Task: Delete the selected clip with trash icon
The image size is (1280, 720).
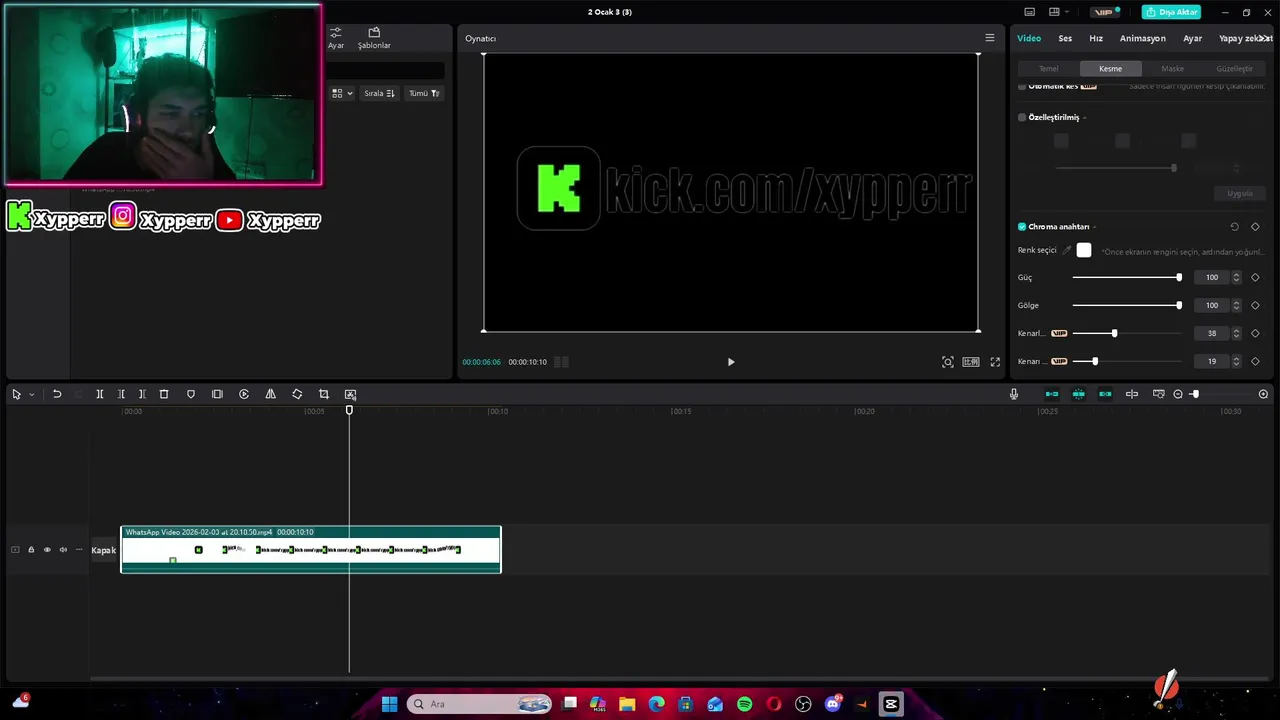Action: point(164,394)
